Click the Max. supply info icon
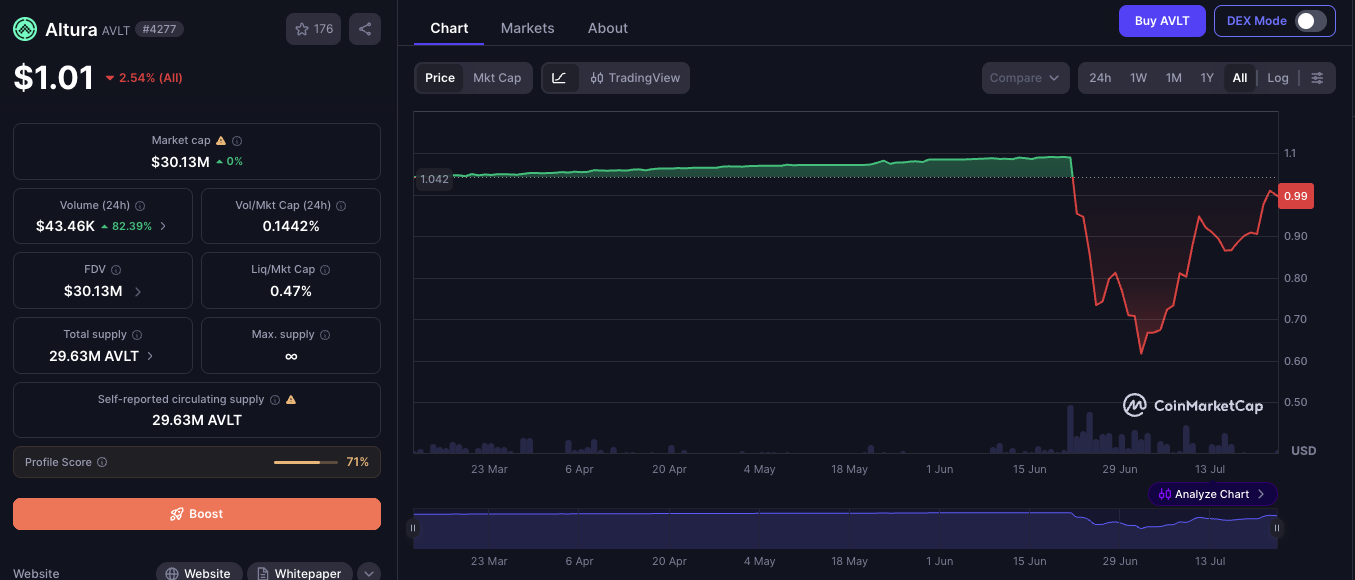The image size is (1355, 580). (325, 335)
